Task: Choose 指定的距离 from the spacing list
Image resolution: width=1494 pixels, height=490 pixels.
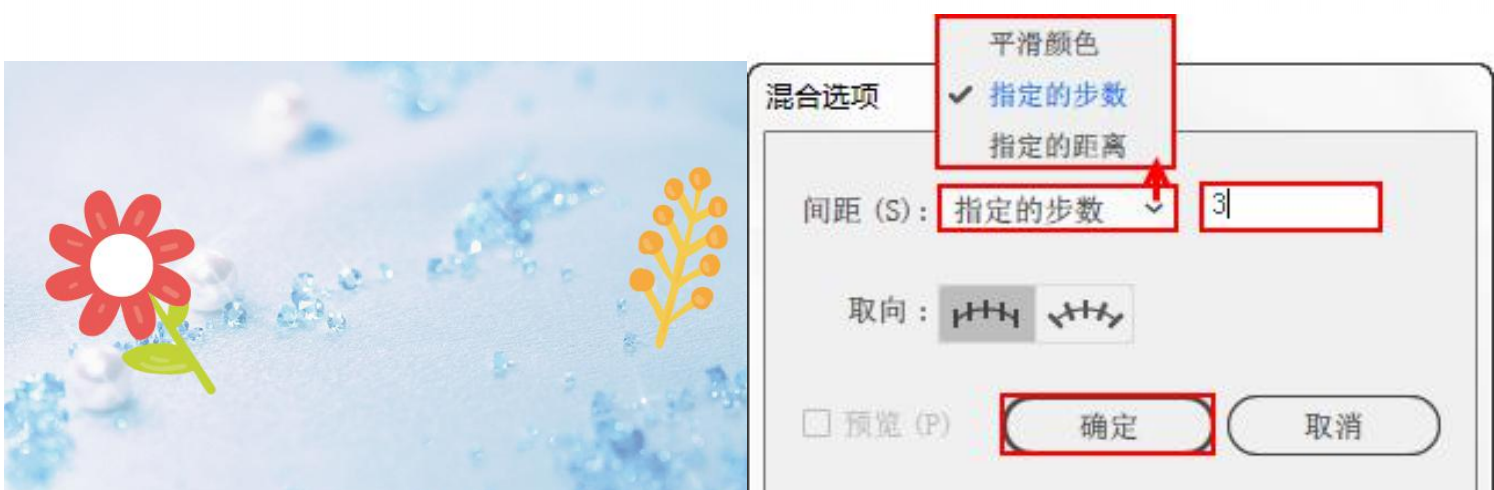Action: (x=1058, y=146)
